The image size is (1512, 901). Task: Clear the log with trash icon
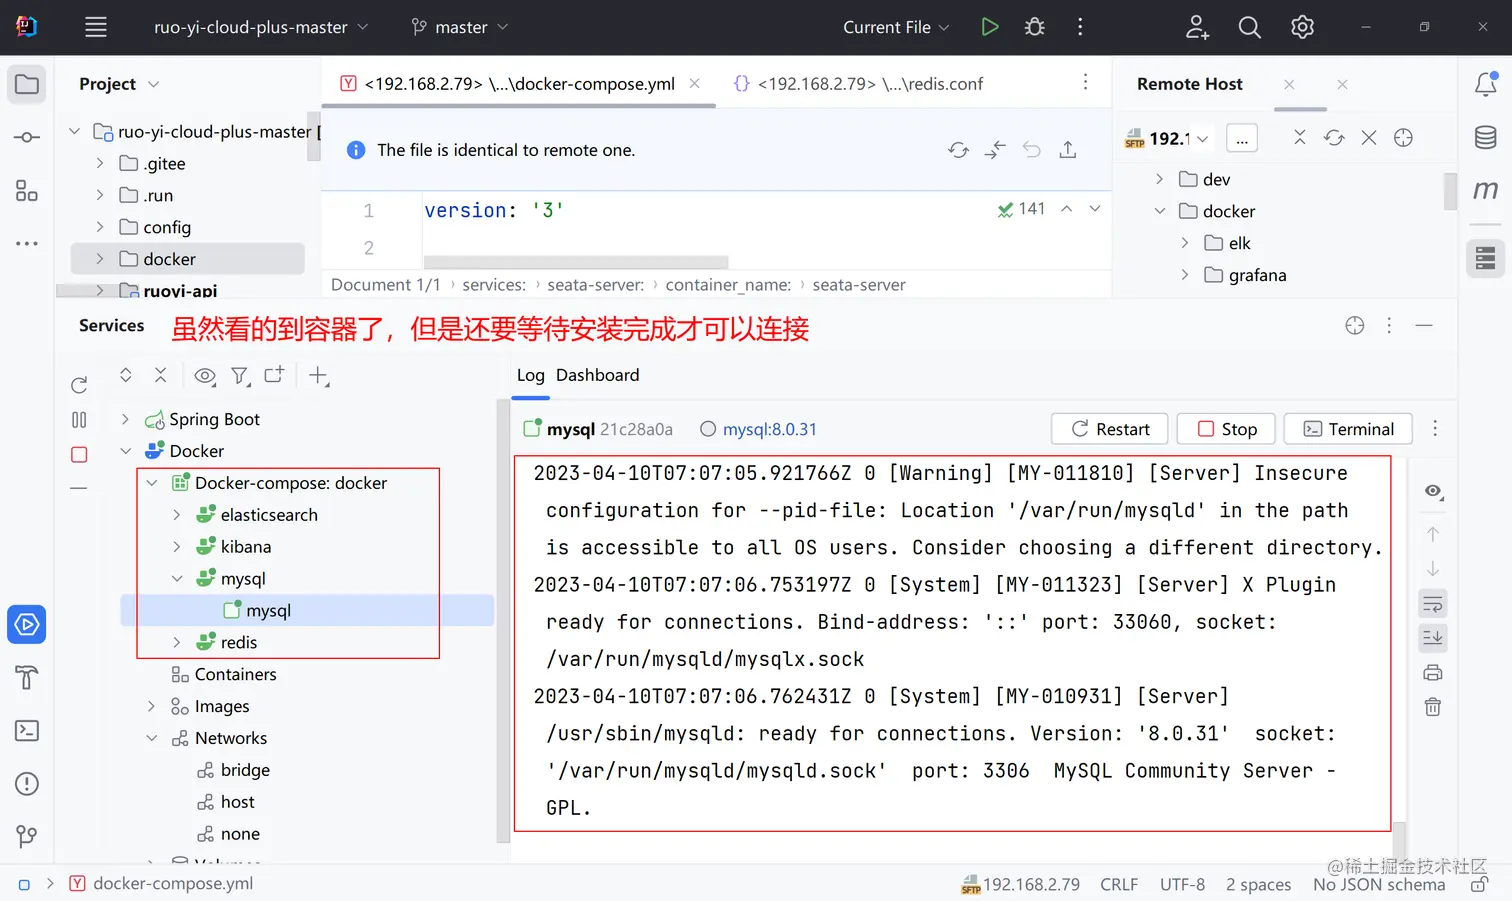tap(1433, 707)
